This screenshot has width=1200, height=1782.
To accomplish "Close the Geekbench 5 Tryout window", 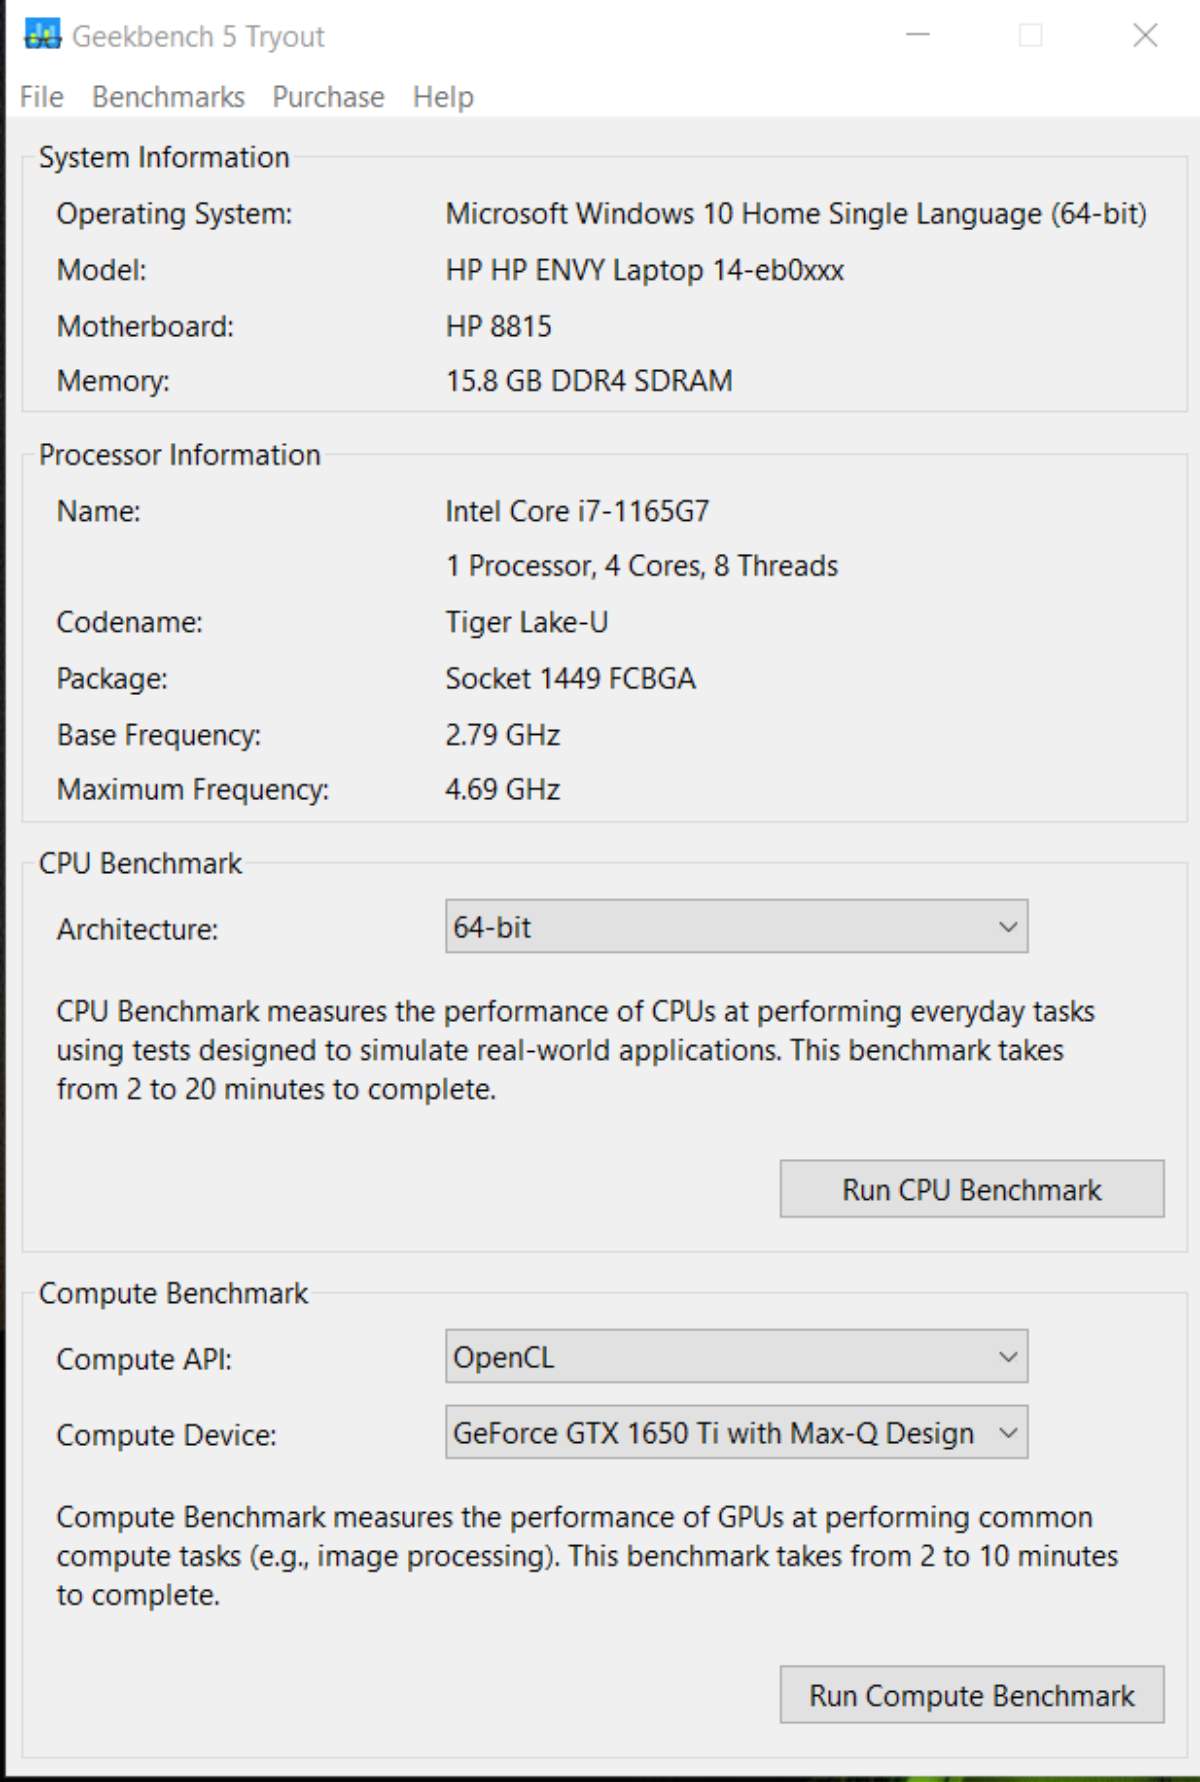I will coord(1145,36).
